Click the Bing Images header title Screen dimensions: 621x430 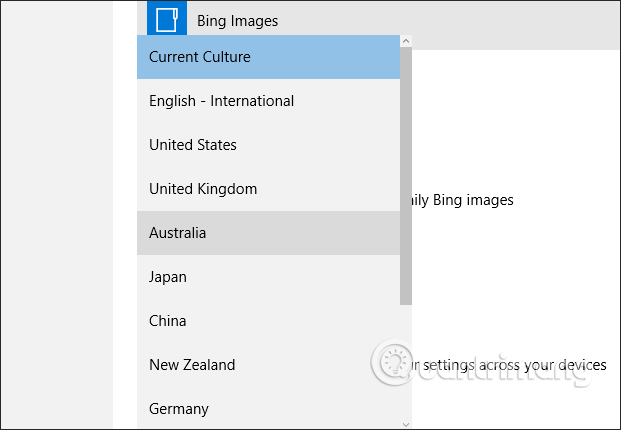[x=237, y=21]
